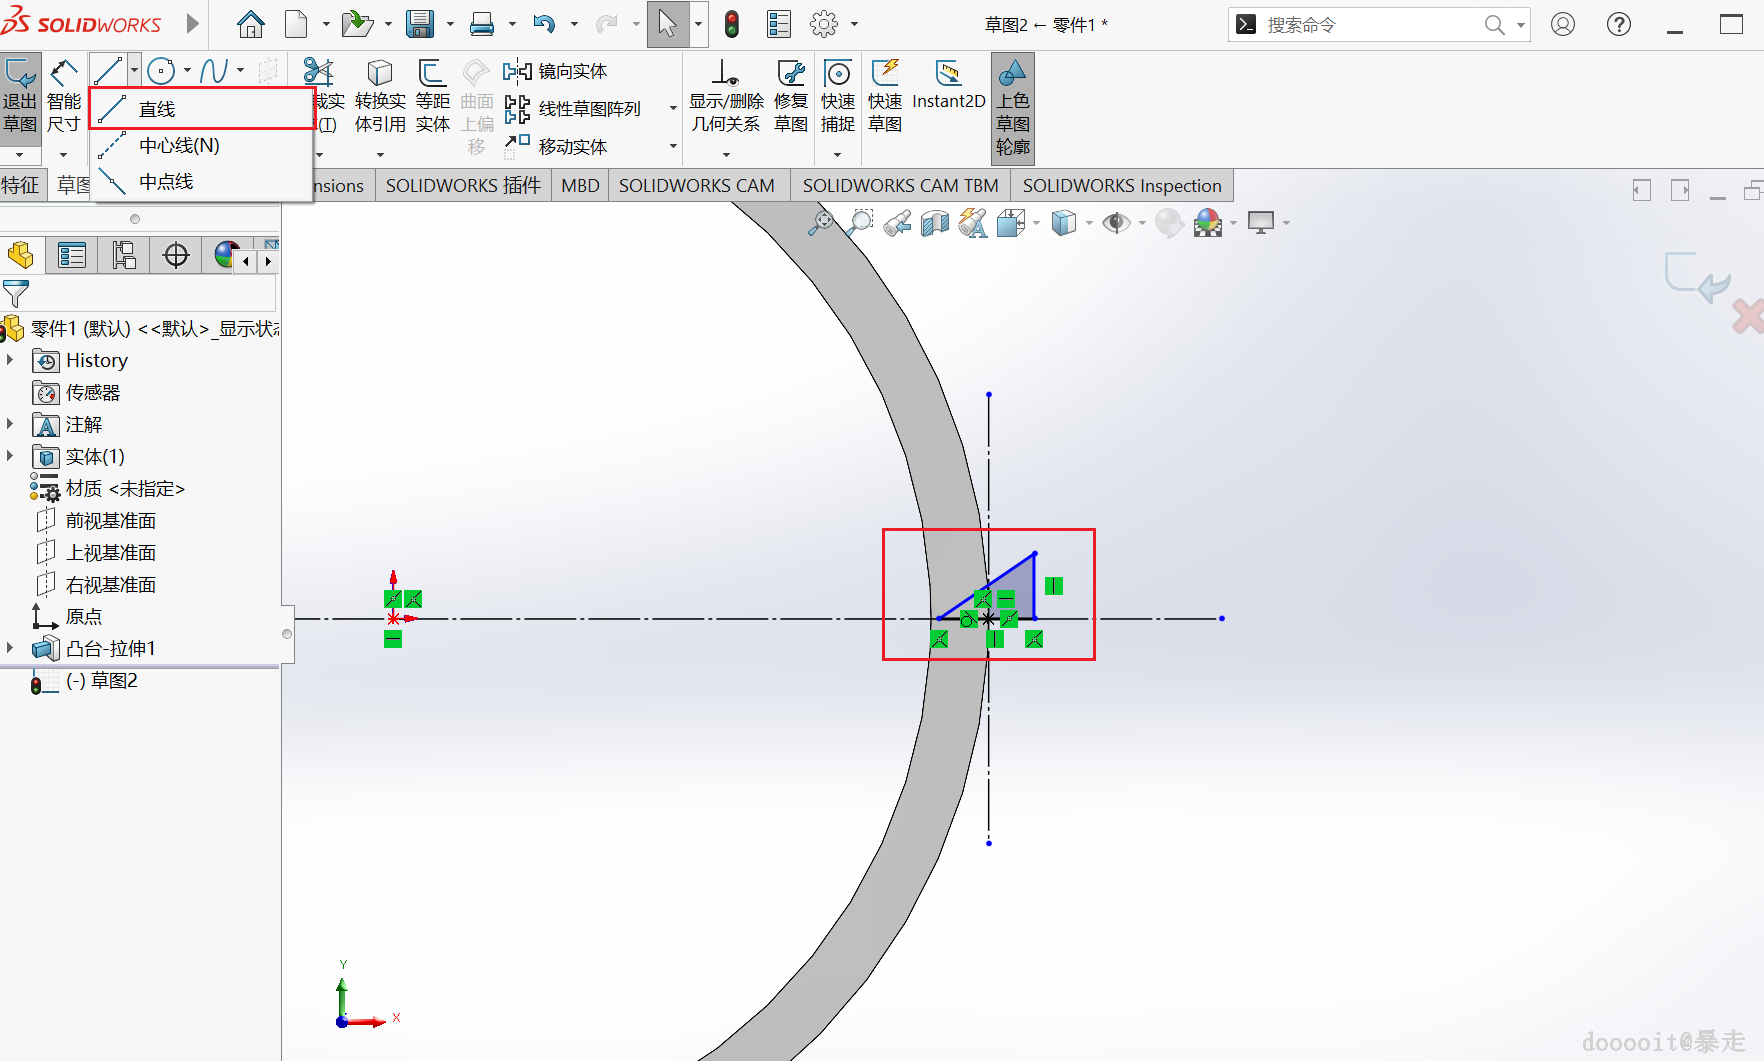Open the Options gear icon

click(824, 24)
